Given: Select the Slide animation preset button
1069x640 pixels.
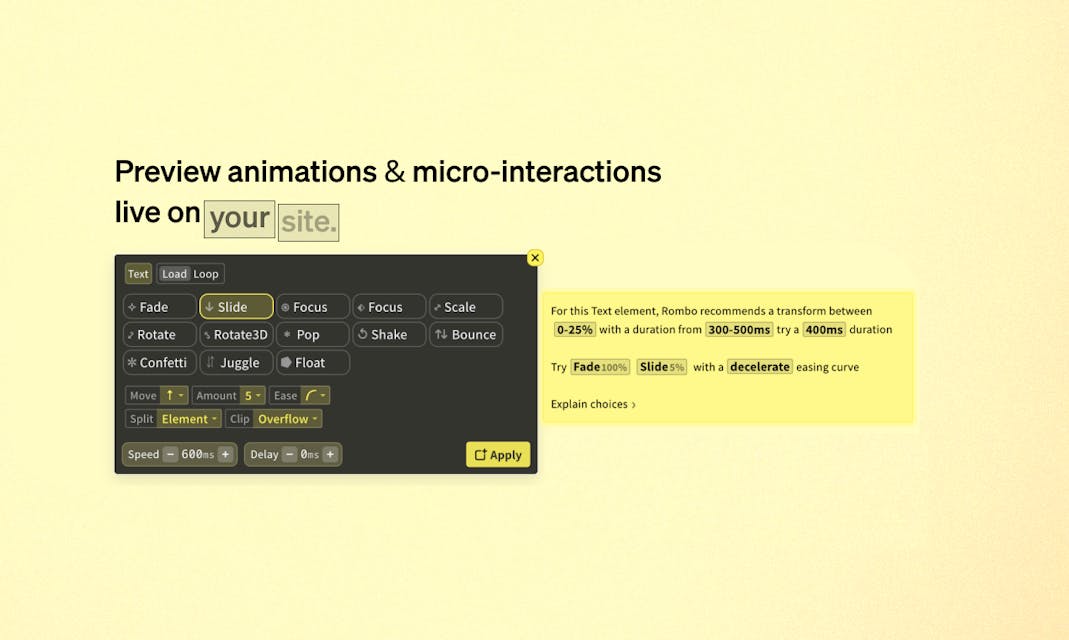Looking at the screenshot, I should 236,307.
